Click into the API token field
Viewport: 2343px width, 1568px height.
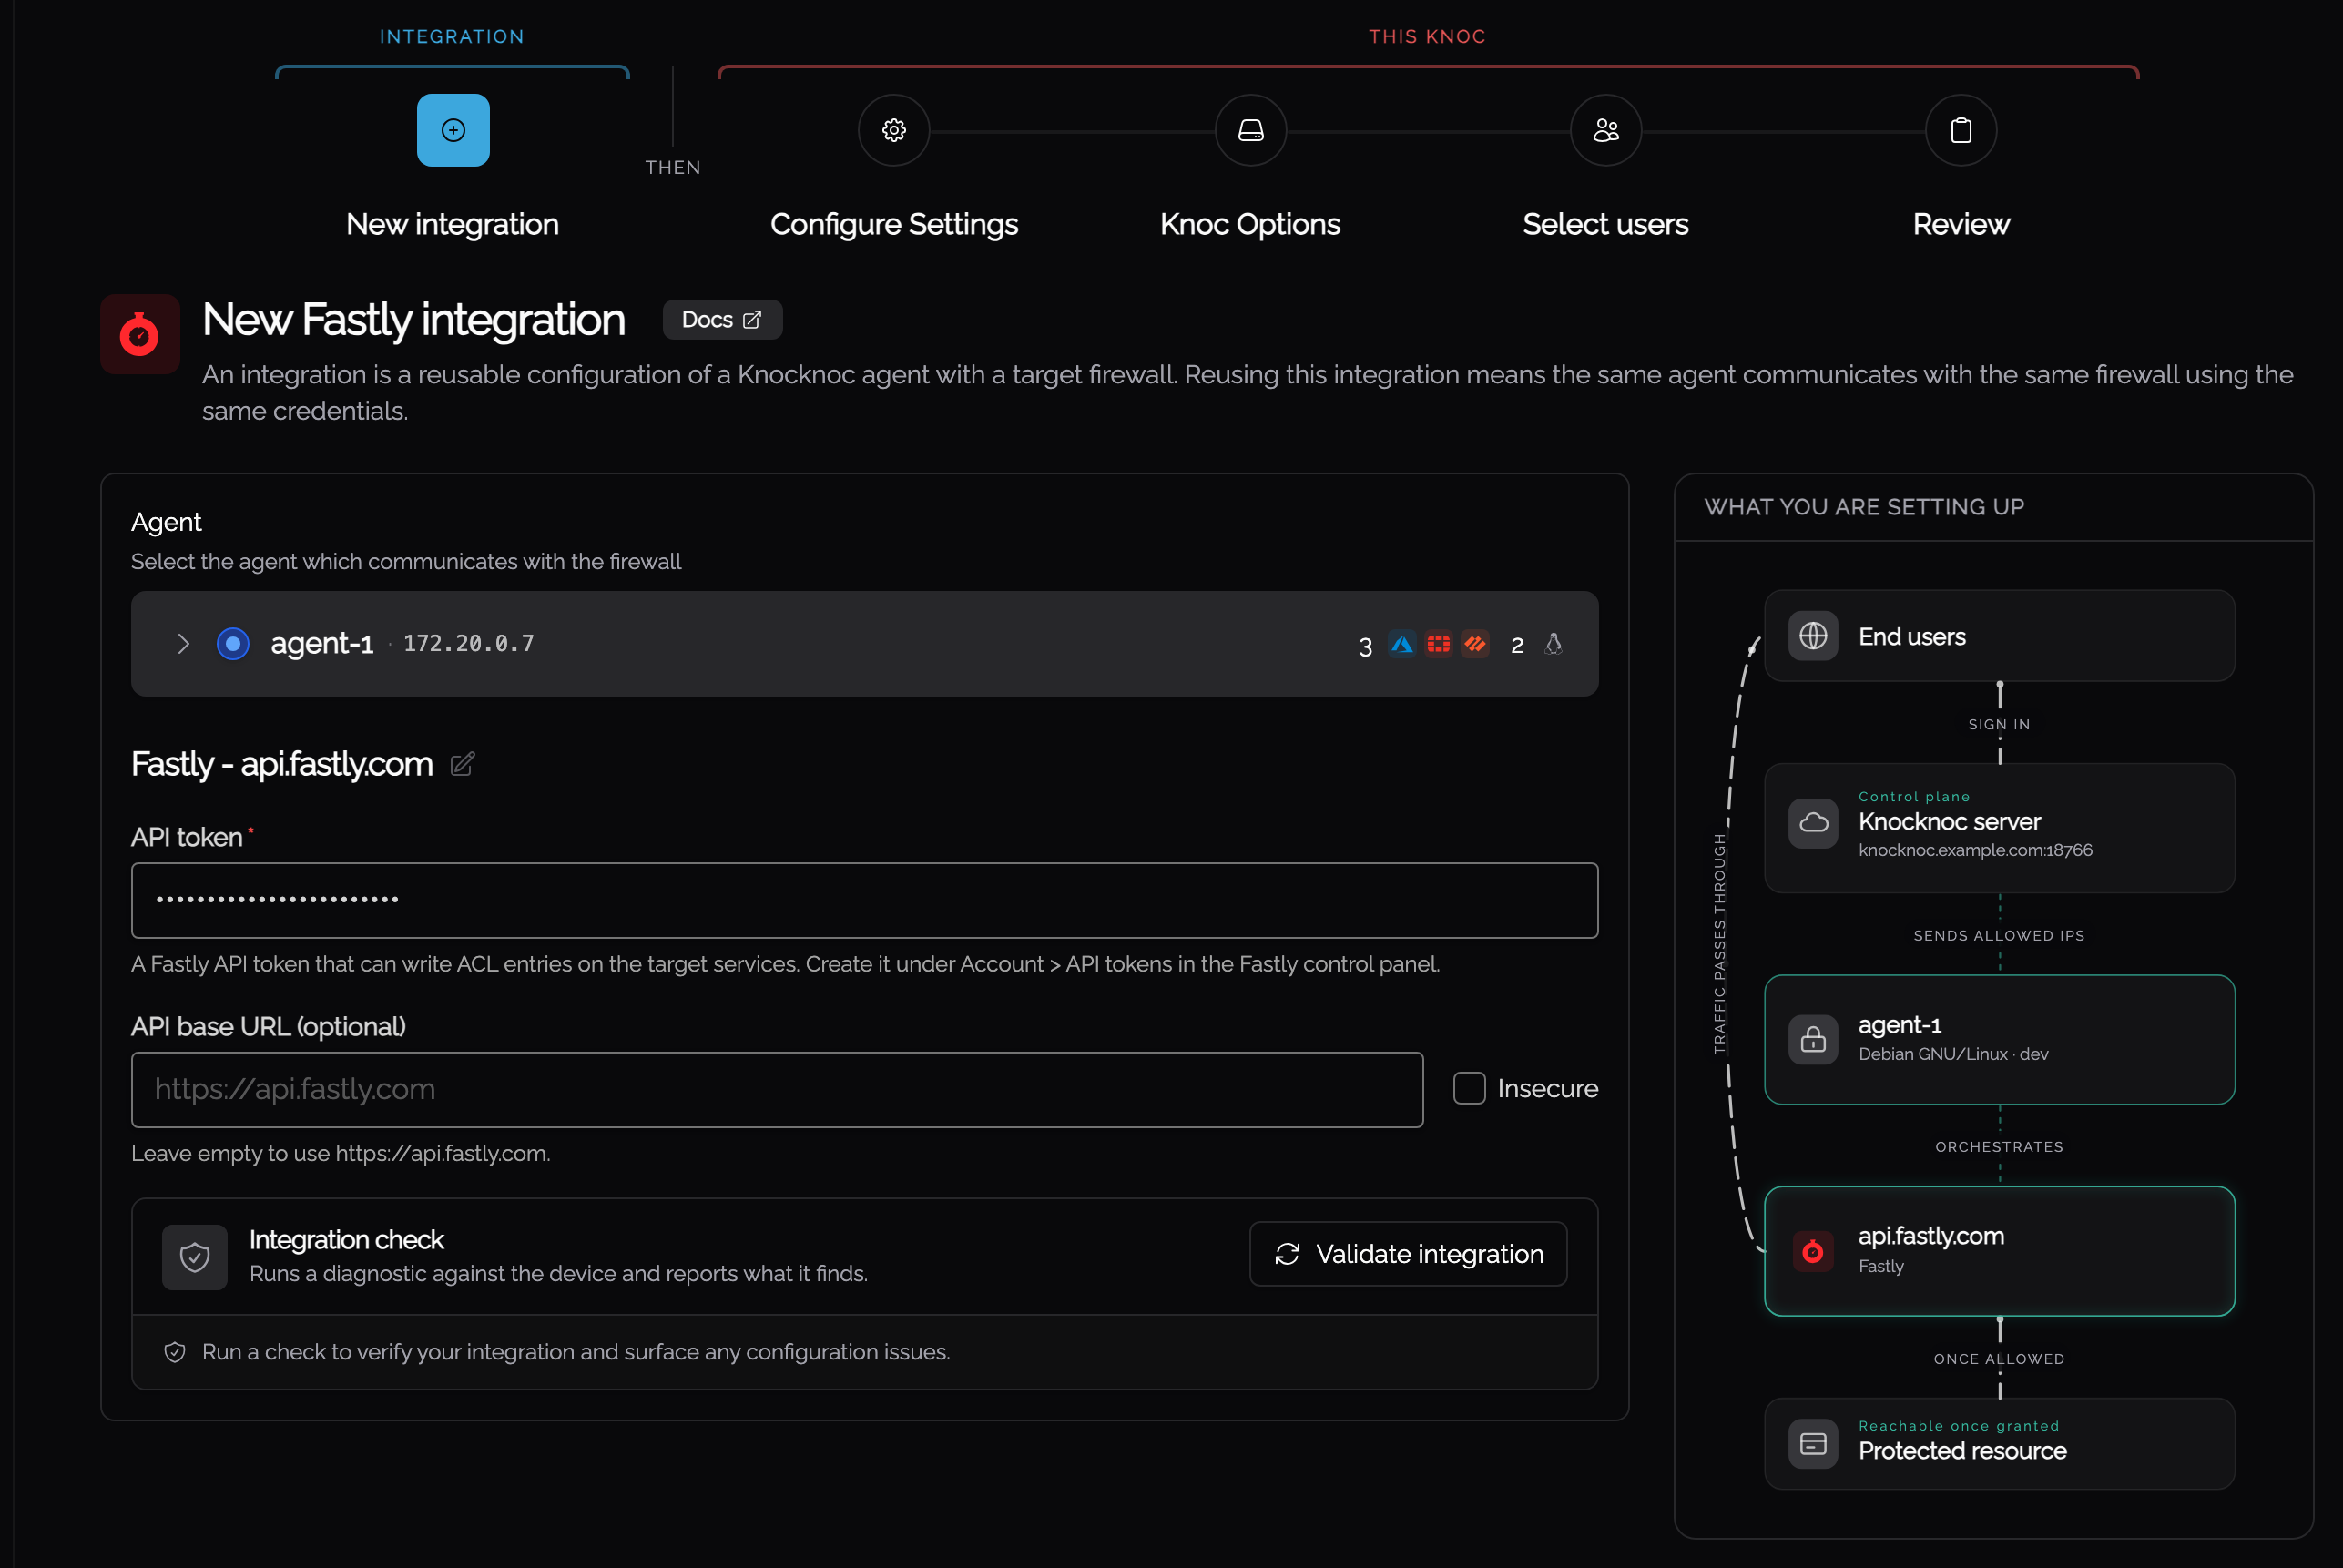[x=865, y=900]
